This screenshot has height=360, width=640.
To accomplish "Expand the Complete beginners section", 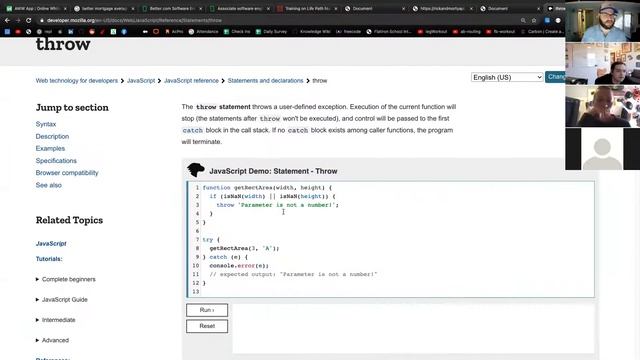I will (66, 279).
